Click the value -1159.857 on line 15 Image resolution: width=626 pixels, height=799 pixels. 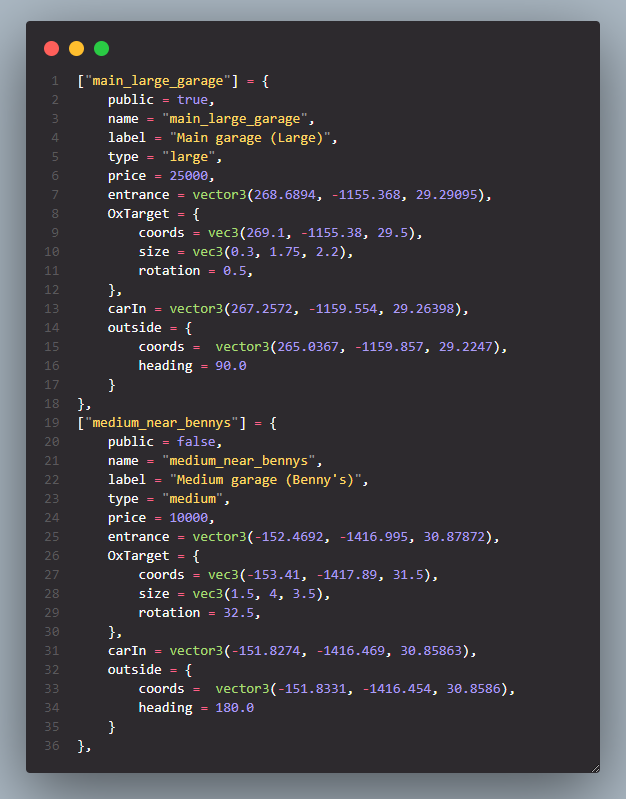pyautogui.click(x=388, y=347)
